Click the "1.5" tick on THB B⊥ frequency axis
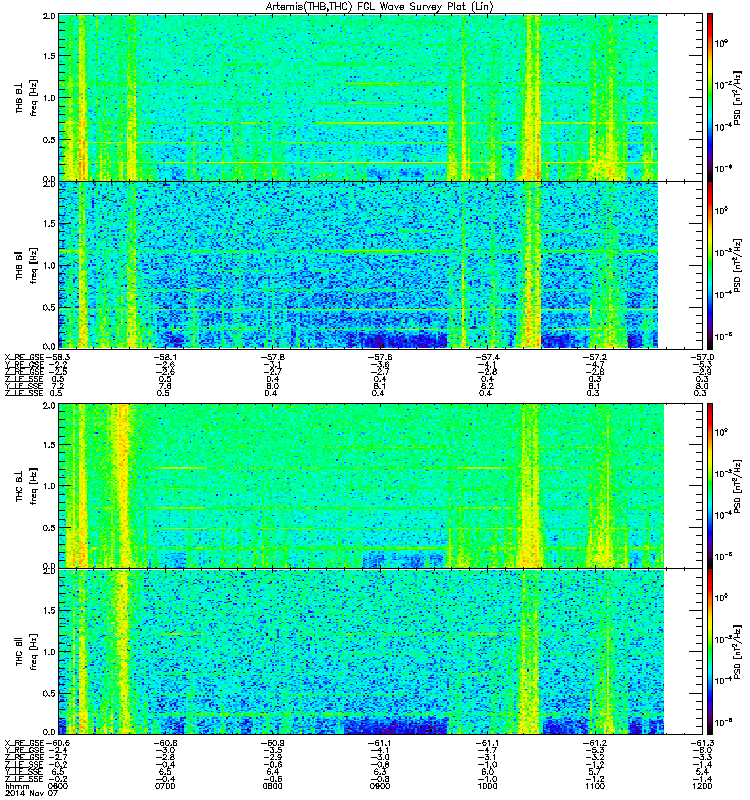Screen dimensions: 750x800 tap(49, 56)
